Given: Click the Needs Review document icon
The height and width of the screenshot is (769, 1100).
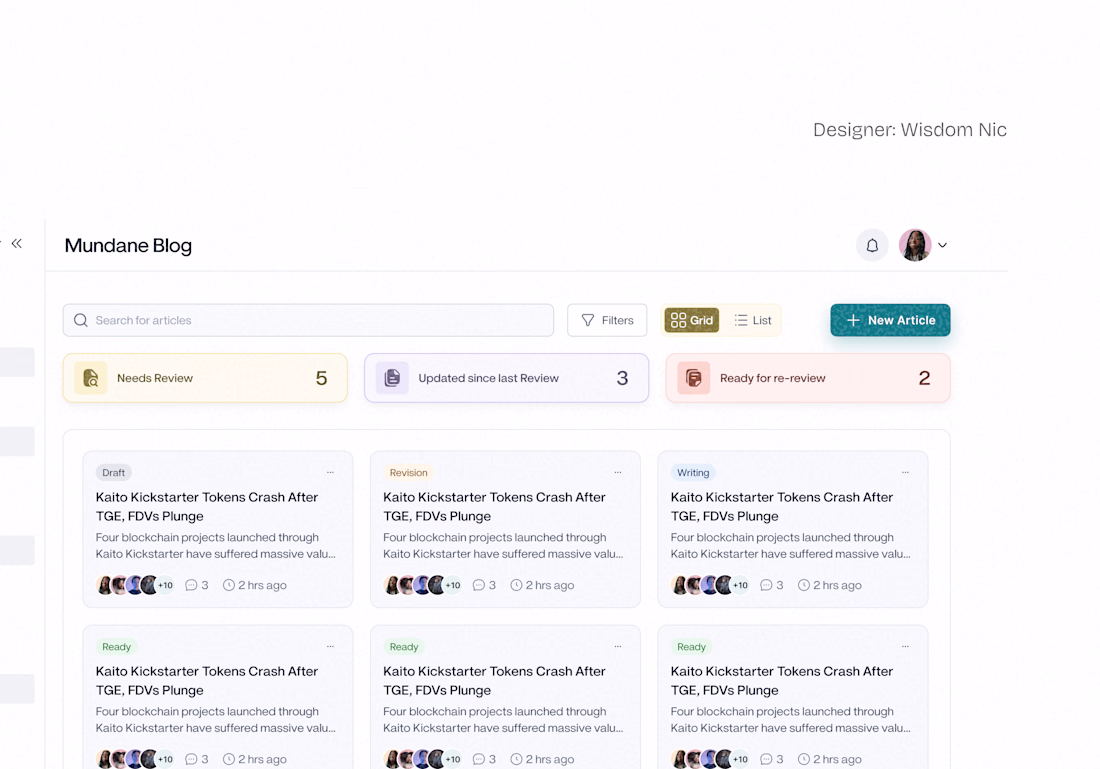Looking at the screenshot, I should (x=90, y=378).
